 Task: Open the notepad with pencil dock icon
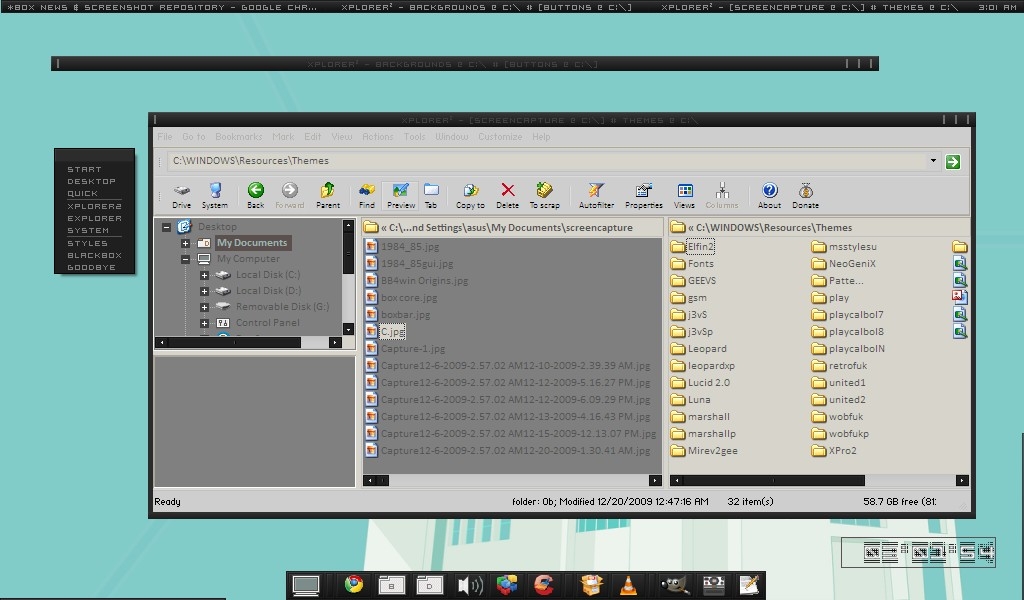pos(748,585)
